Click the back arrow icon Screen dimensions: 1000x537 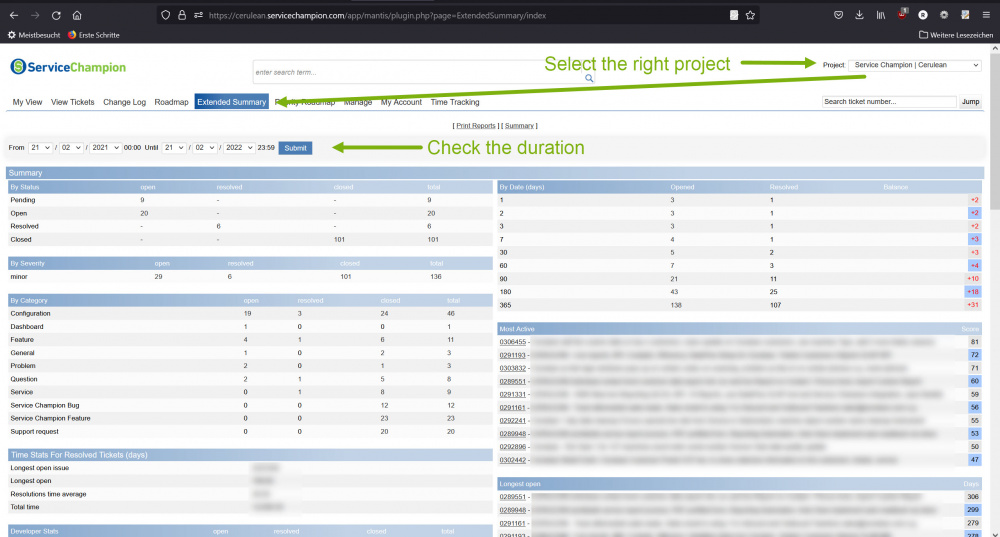point(14,15)
